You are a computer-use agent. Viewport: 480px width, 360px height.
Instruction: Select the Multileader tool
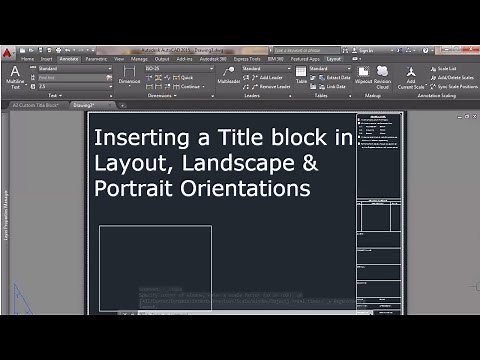pyautogui.click(x=229, y=75)
